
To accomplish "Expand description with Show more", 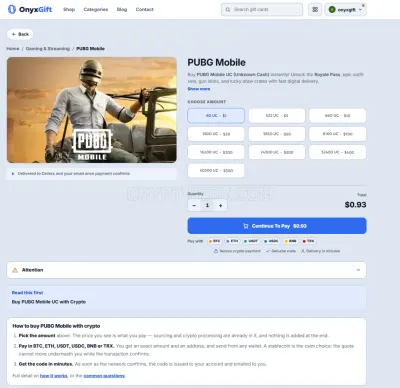I will [199, 89].
